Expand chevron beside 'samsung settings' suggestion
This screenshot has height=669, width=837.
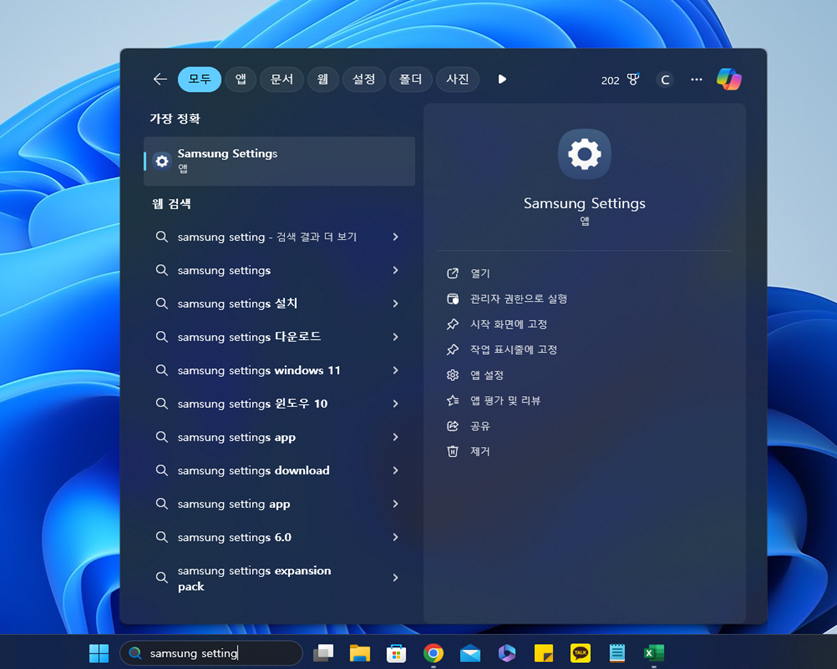pos(396,270)
